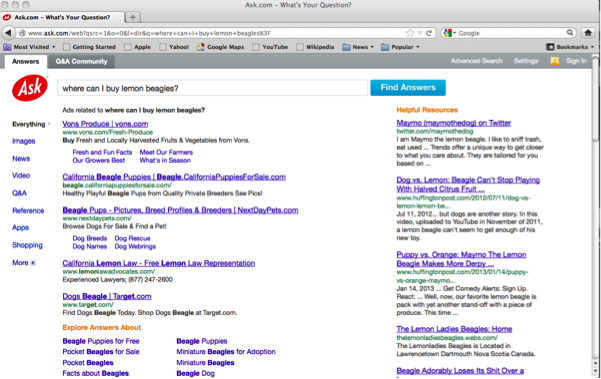Open Beagle Puppies for Free link
Image resolution: width=601 pixels, height=379 pixels.
click(101, 341)
